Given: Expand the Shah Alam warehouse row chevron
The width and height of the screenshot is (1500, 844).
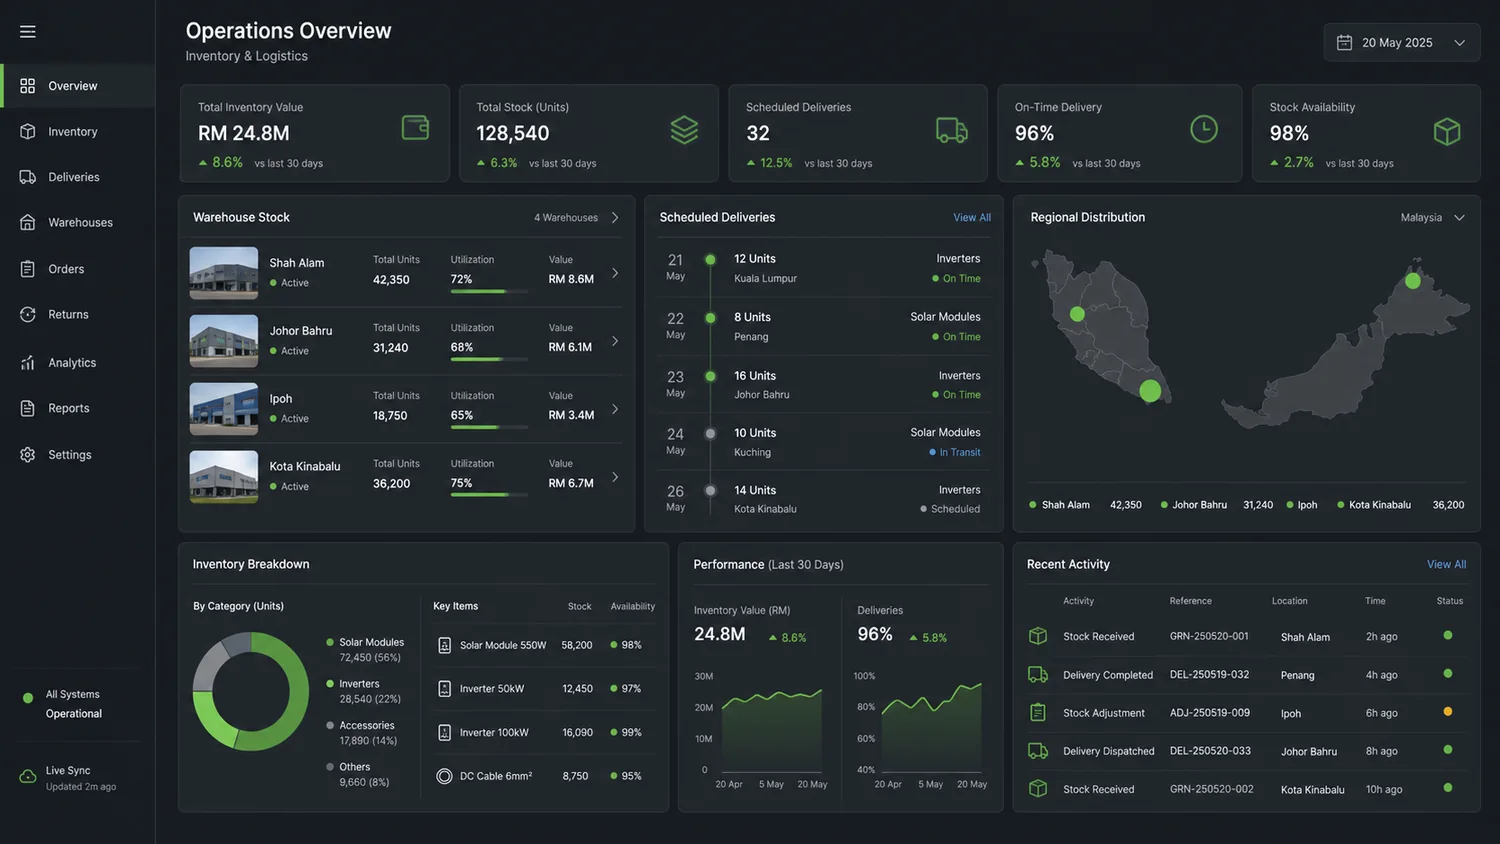Looking at the screenshot, I should click(615, 273).
